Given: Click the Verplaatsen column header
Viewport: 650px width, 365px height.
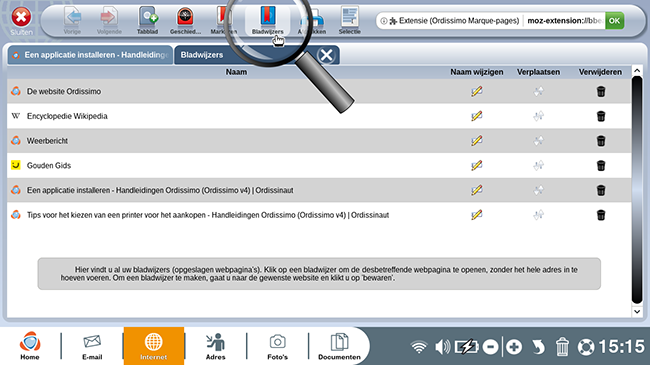Looking at the screenshot, I should tap(538, 72).
